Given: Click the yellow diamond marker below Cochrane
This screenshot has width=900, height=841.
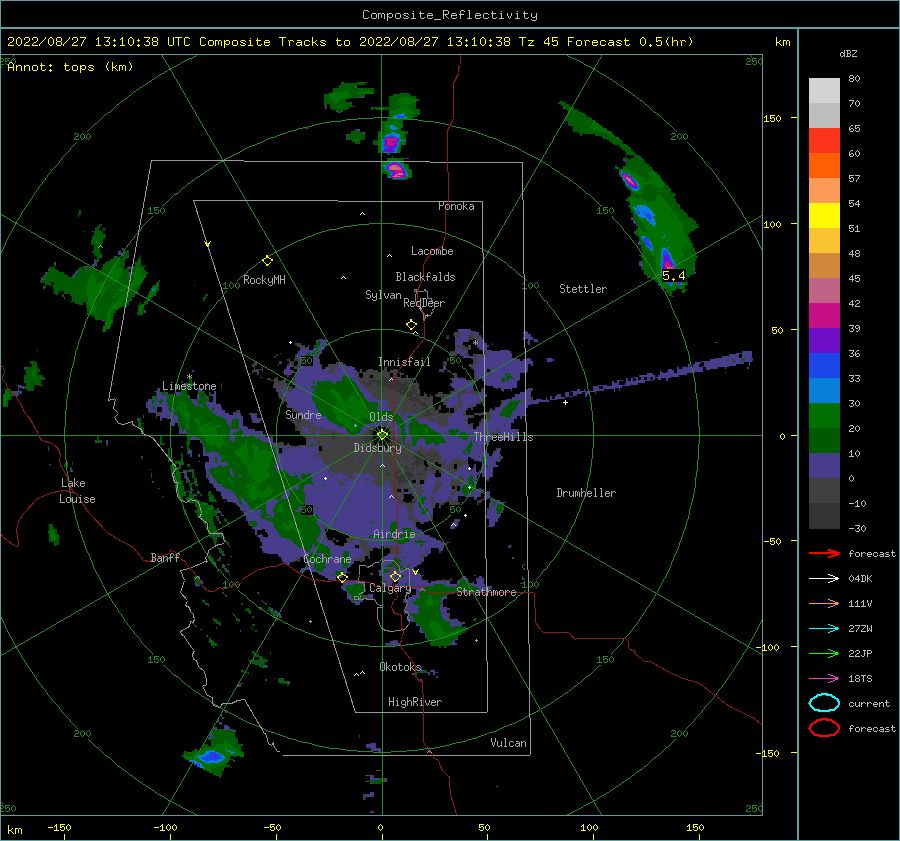Looking at the screenshot, I should pos(342,577).
